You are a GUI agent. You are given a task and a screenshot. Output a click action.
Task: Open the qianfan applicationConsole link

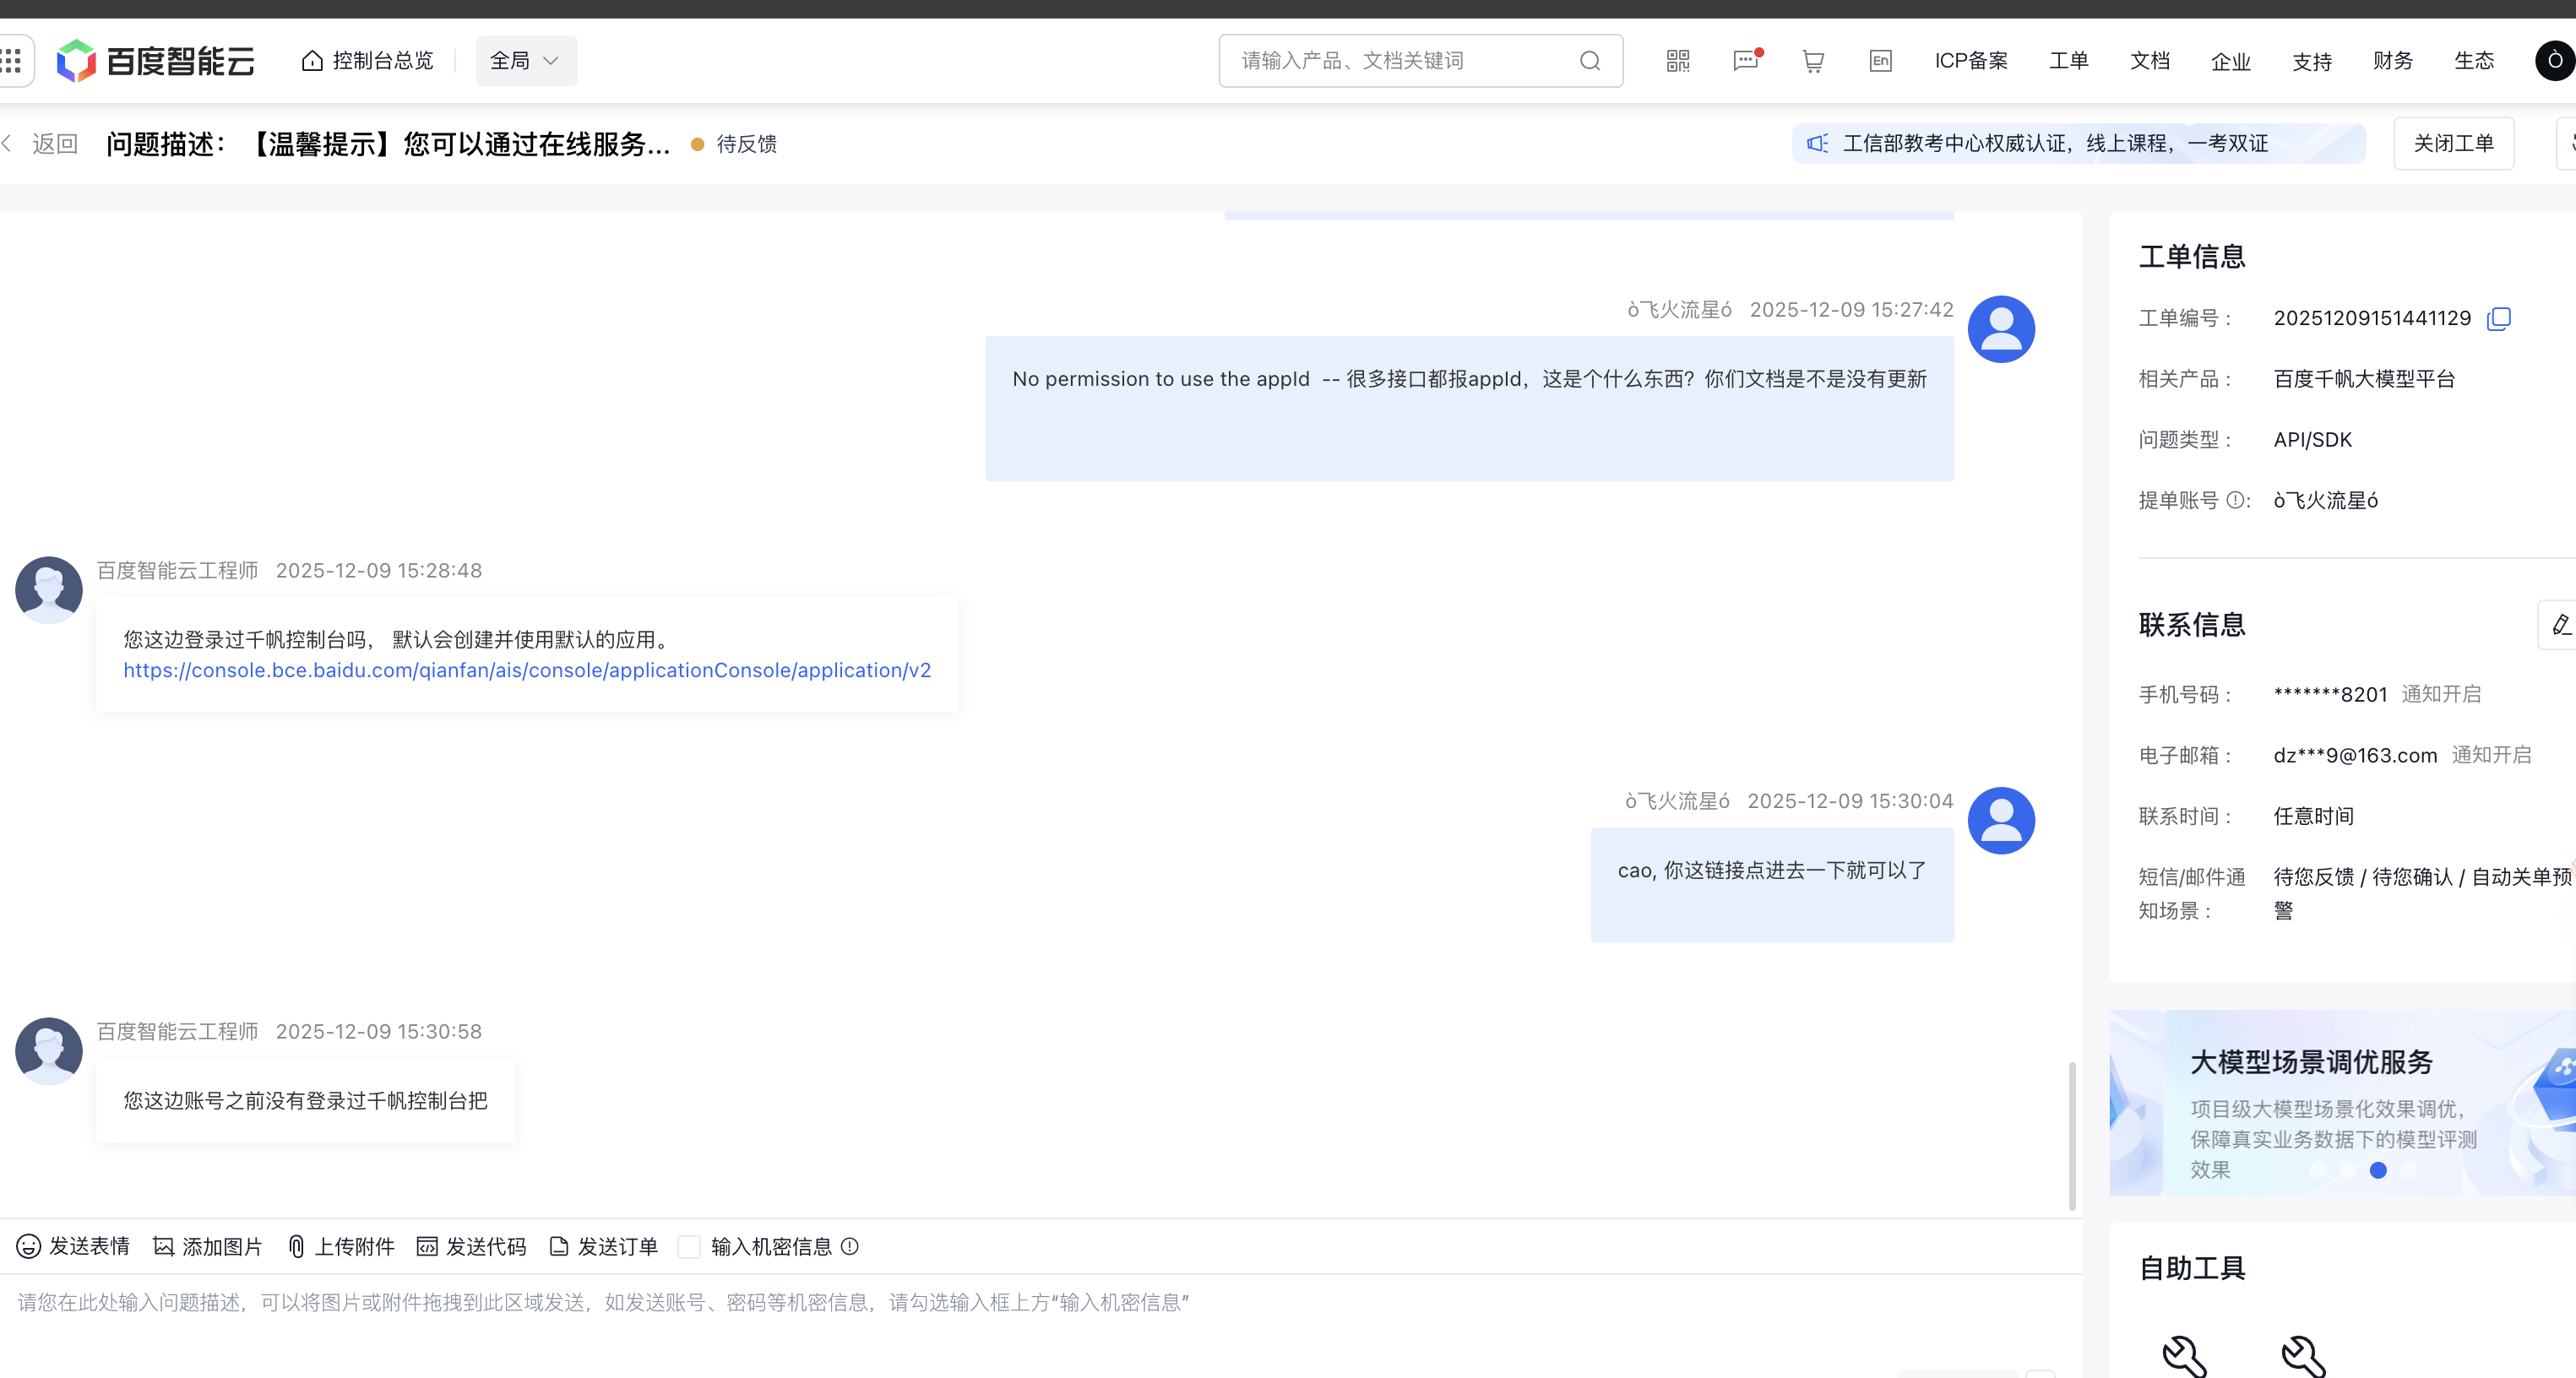tap(527, 670)
